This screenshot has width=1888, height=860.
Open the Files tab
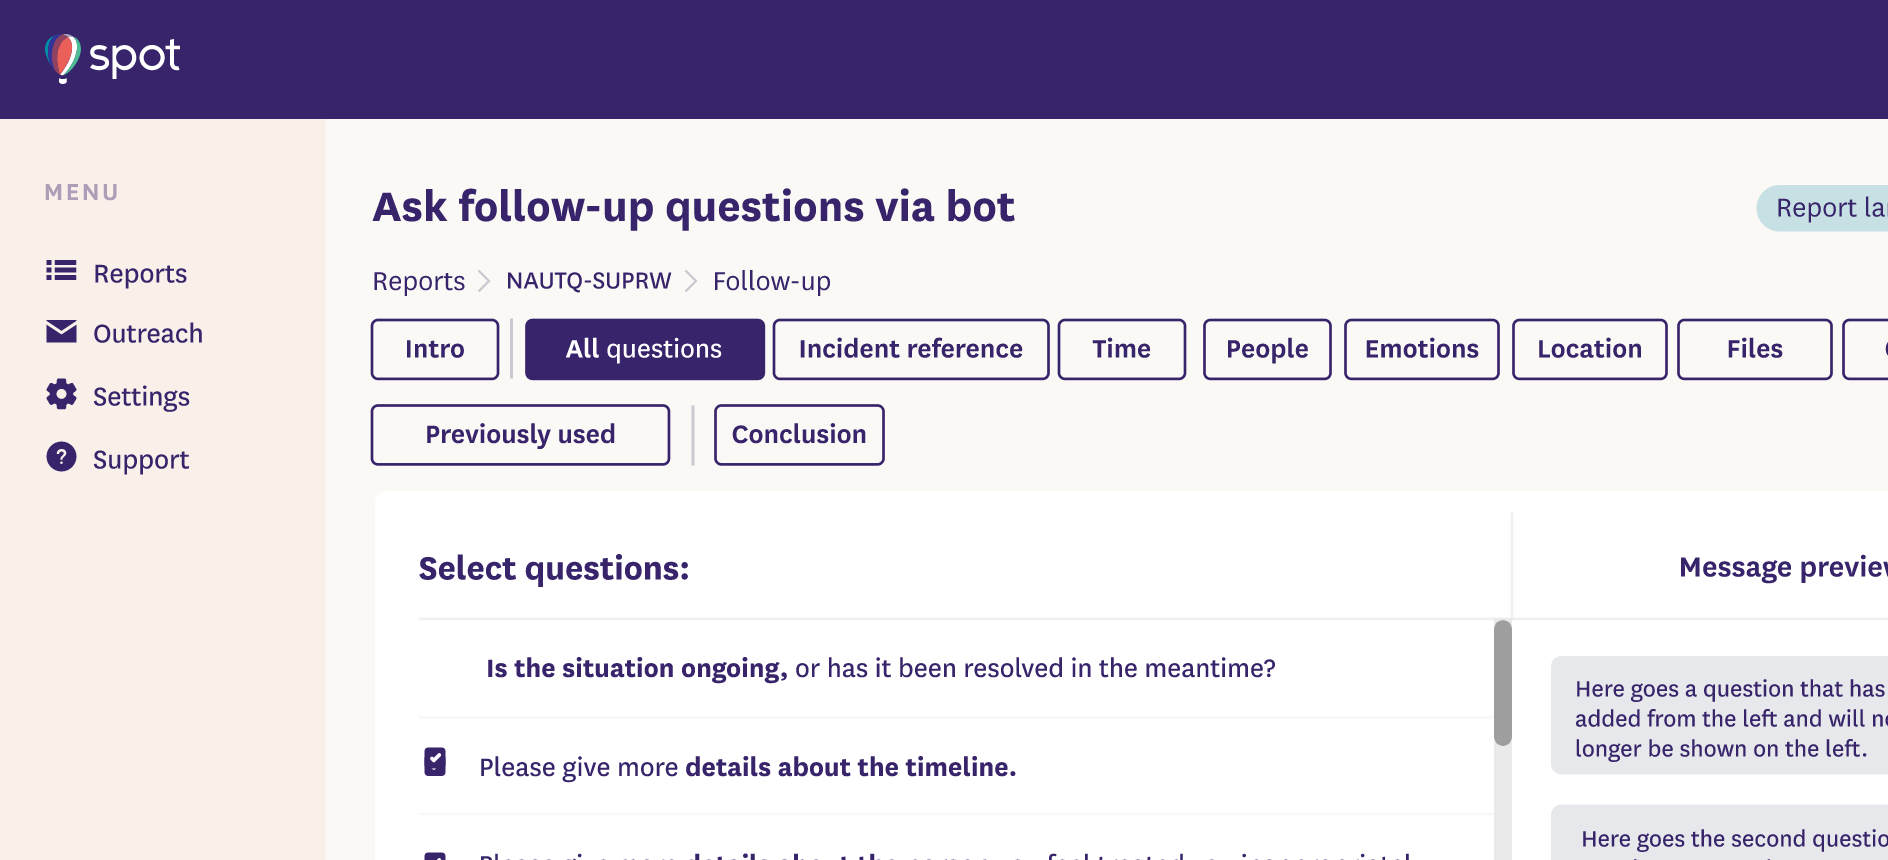pyautogui.click(x=1754, y=349)
